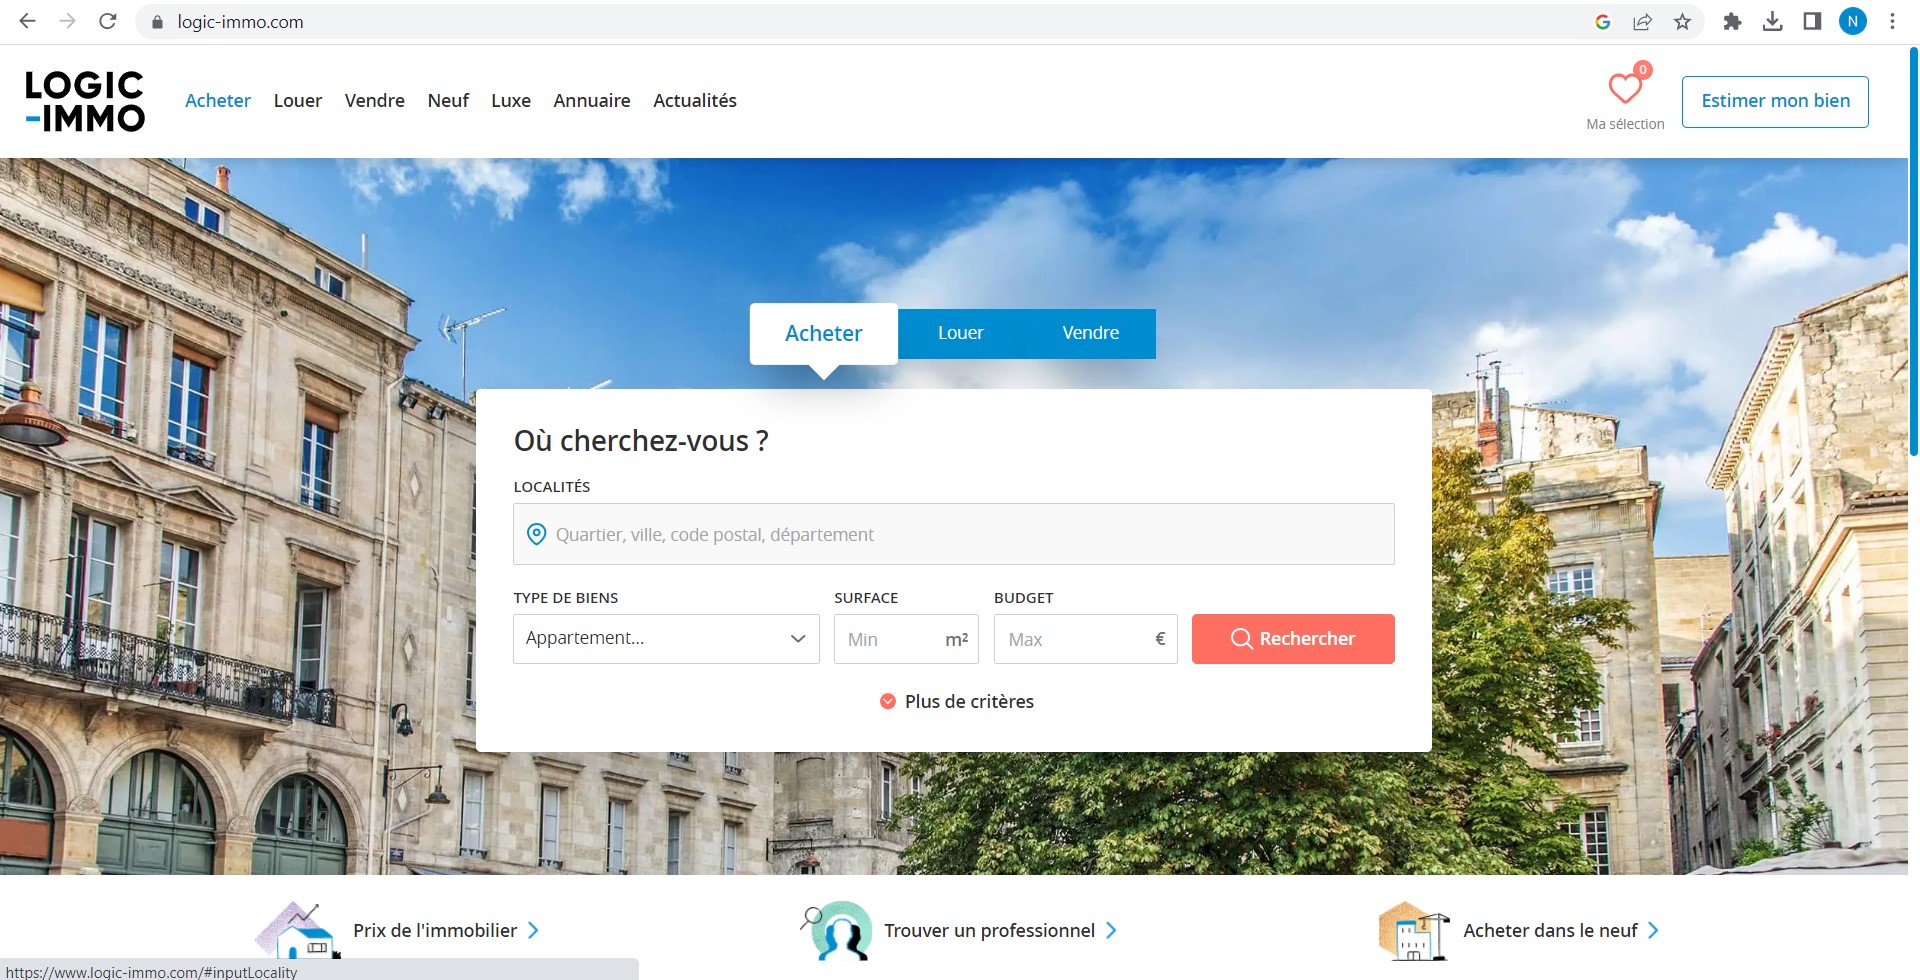Viewport: 1920px width, 980px height.
Task: Bookmark this page with star icon
Action: point(1683,22)
